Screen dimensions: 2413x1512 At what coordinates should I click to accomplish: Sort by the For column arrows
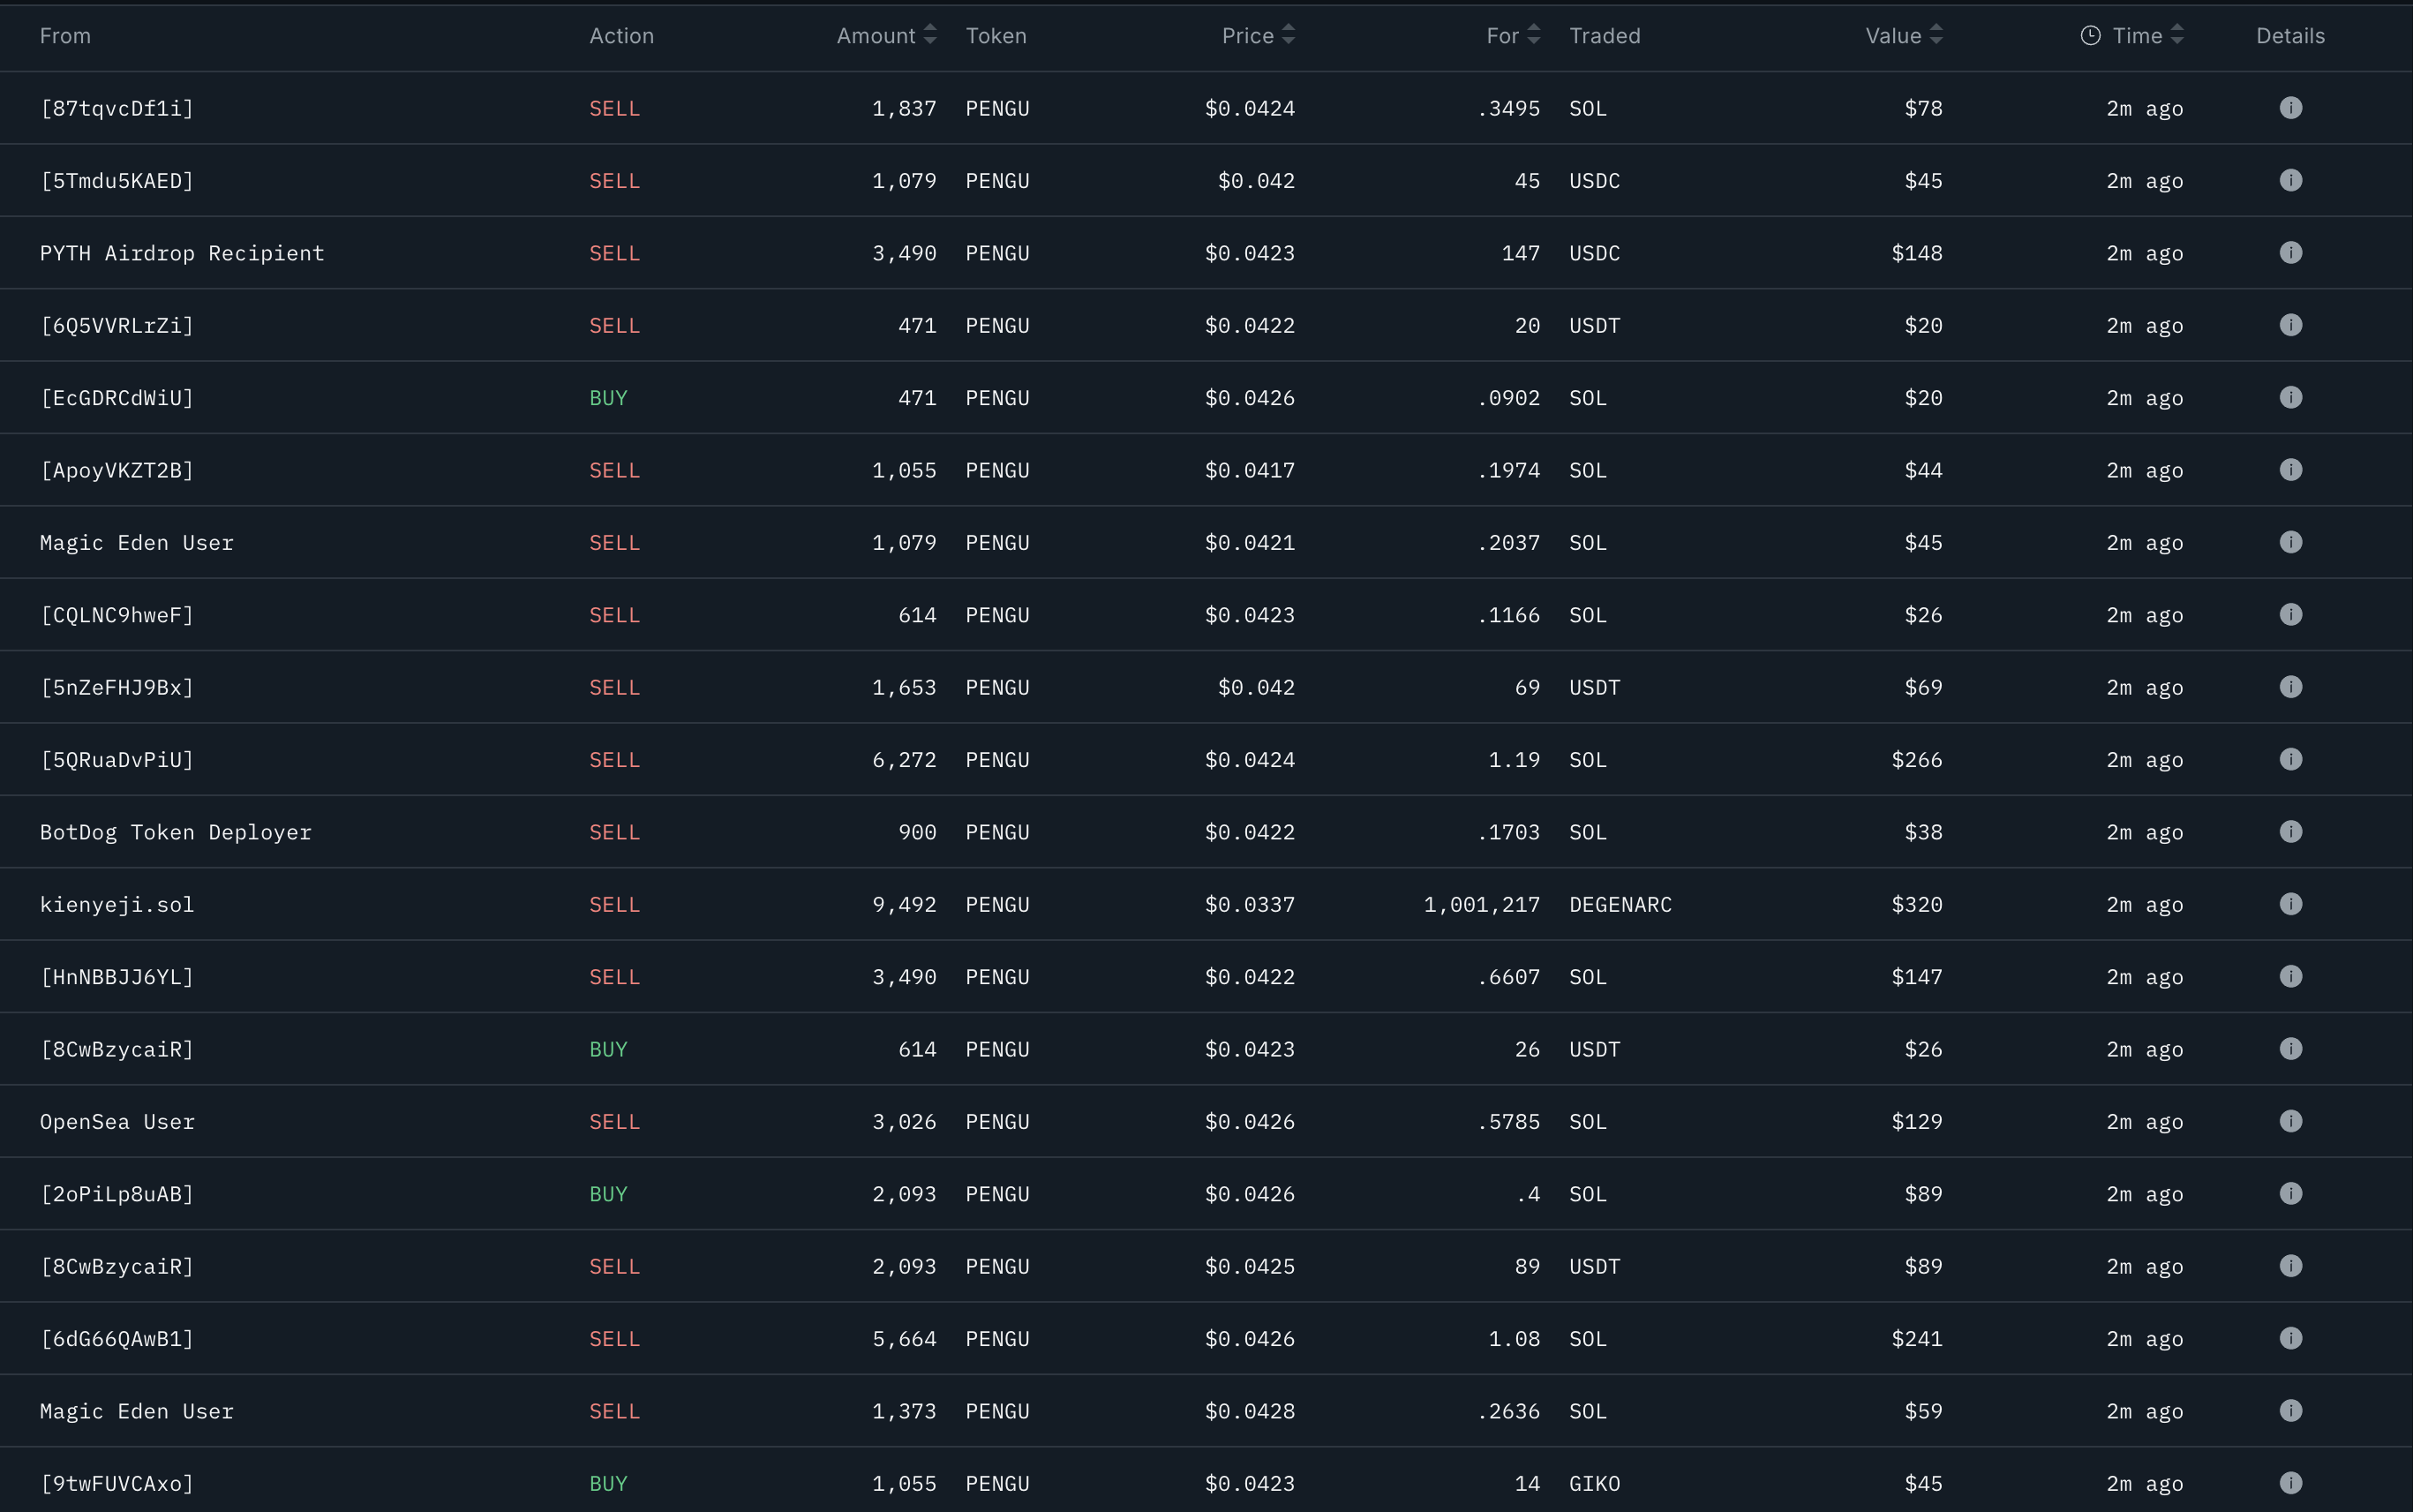1534,36
